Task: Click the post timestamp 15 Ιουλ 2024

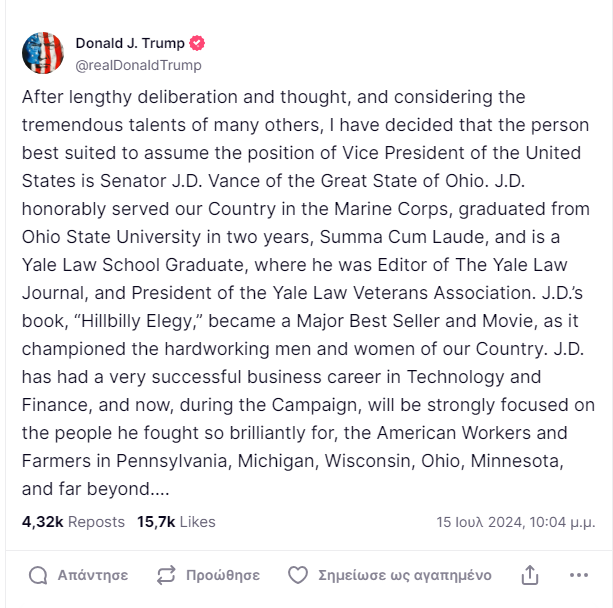Action: (515, 522)
